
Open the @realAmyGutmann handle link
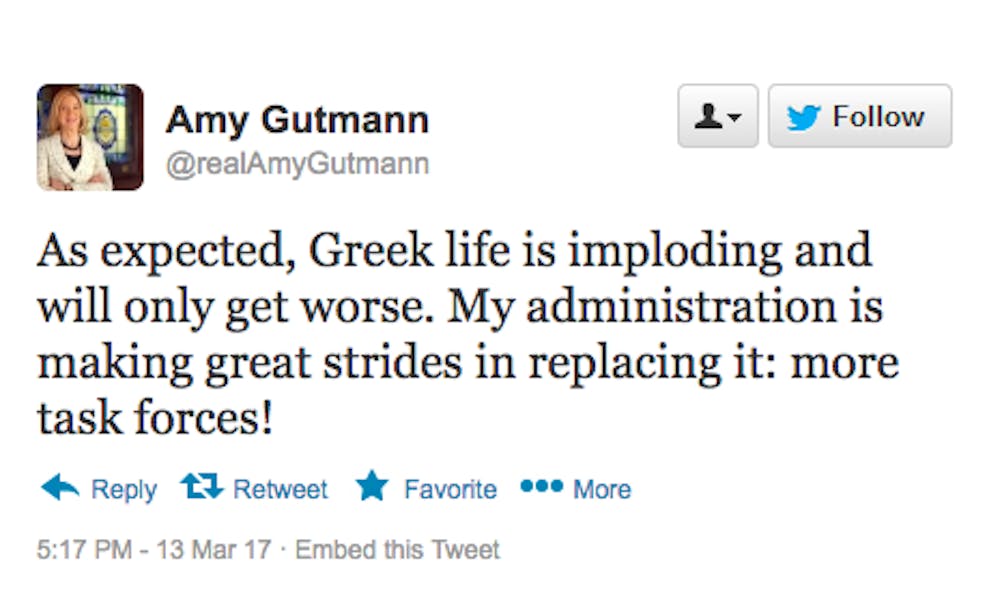297,163
